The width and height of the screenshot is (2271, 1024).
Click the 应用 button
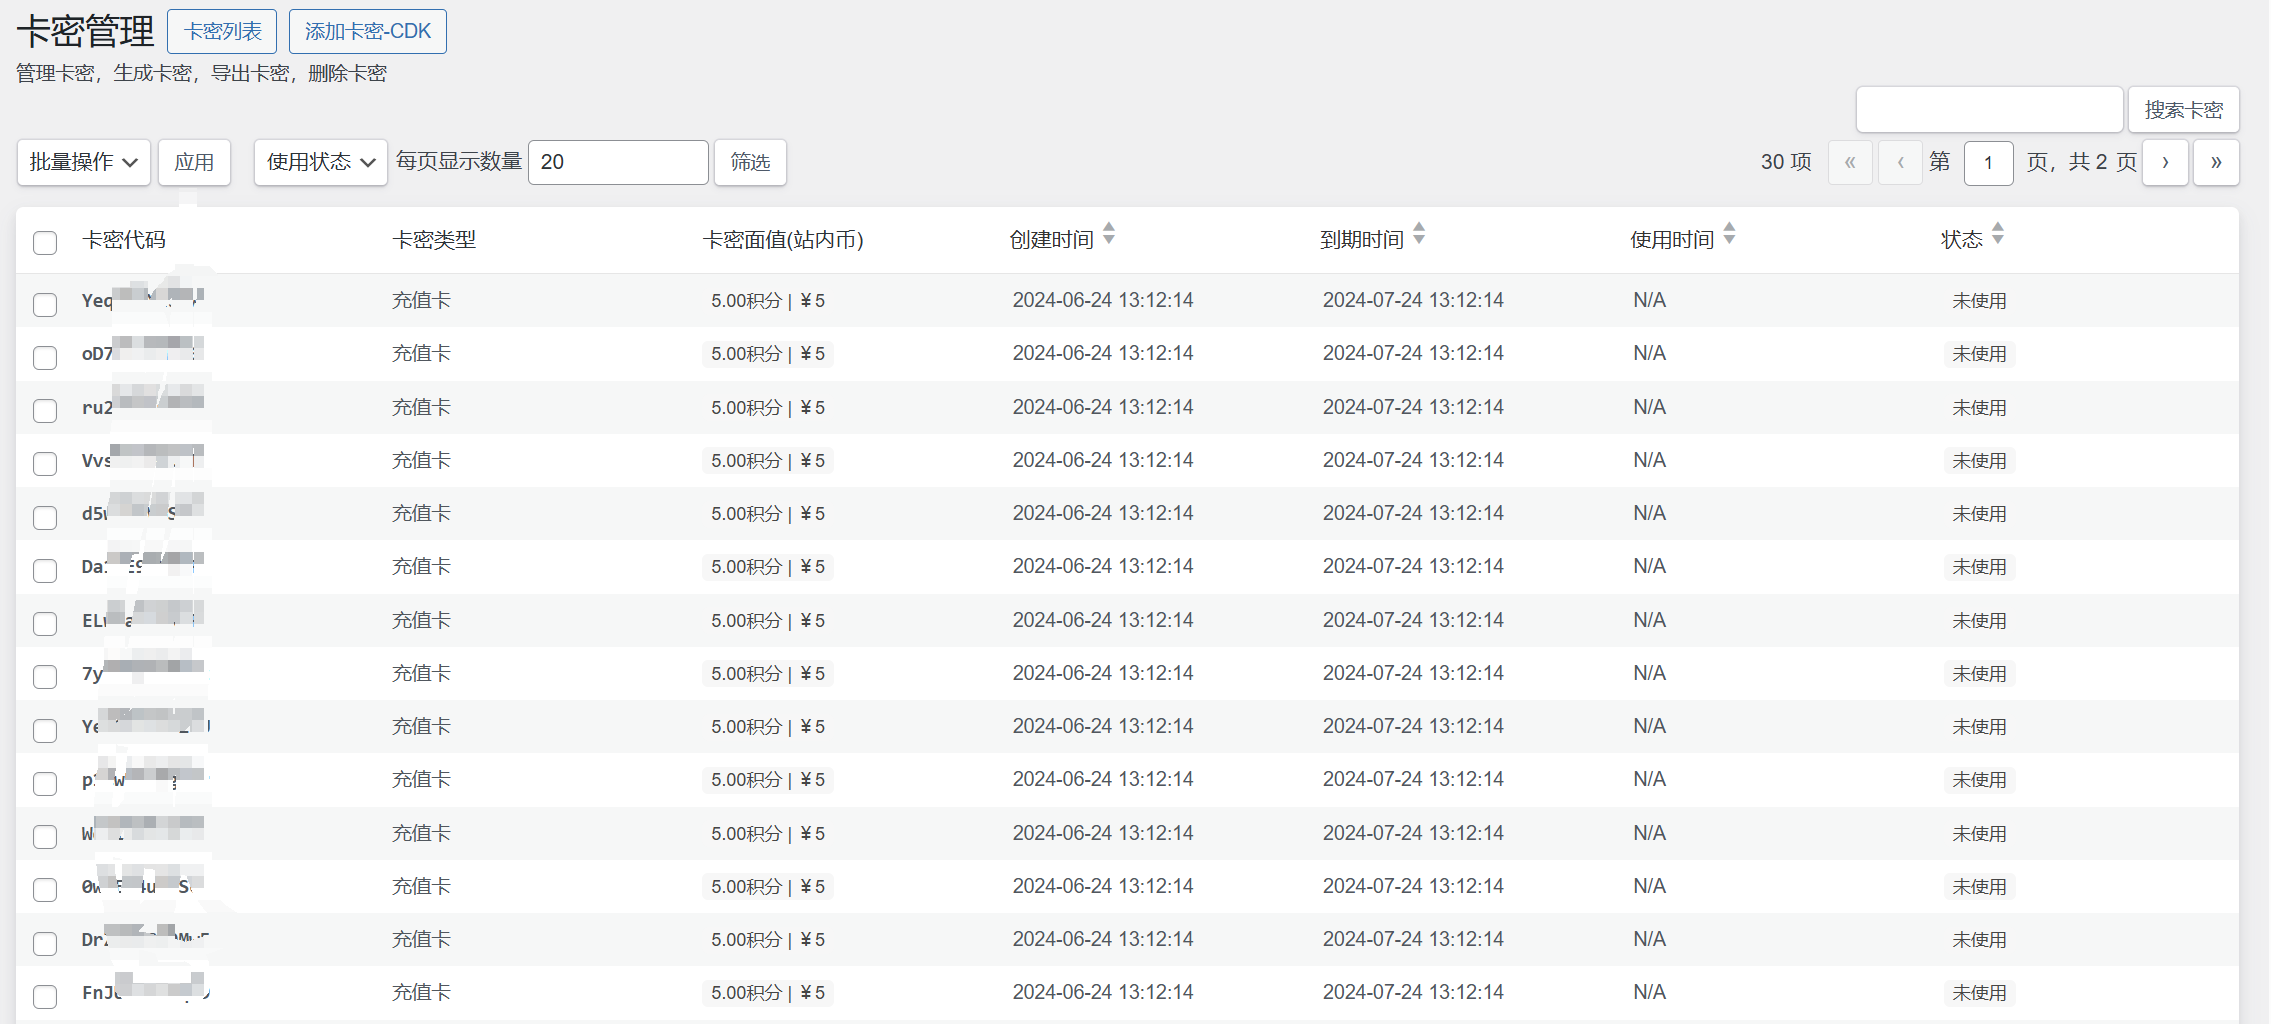(x=194, y=162)
